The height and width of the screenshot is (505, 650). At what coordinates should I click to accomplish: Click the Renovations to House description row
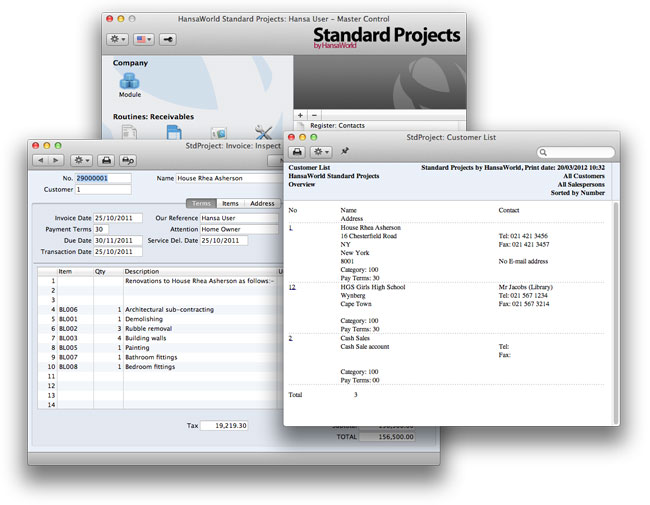pyautogui.click(x=160, y=281)
